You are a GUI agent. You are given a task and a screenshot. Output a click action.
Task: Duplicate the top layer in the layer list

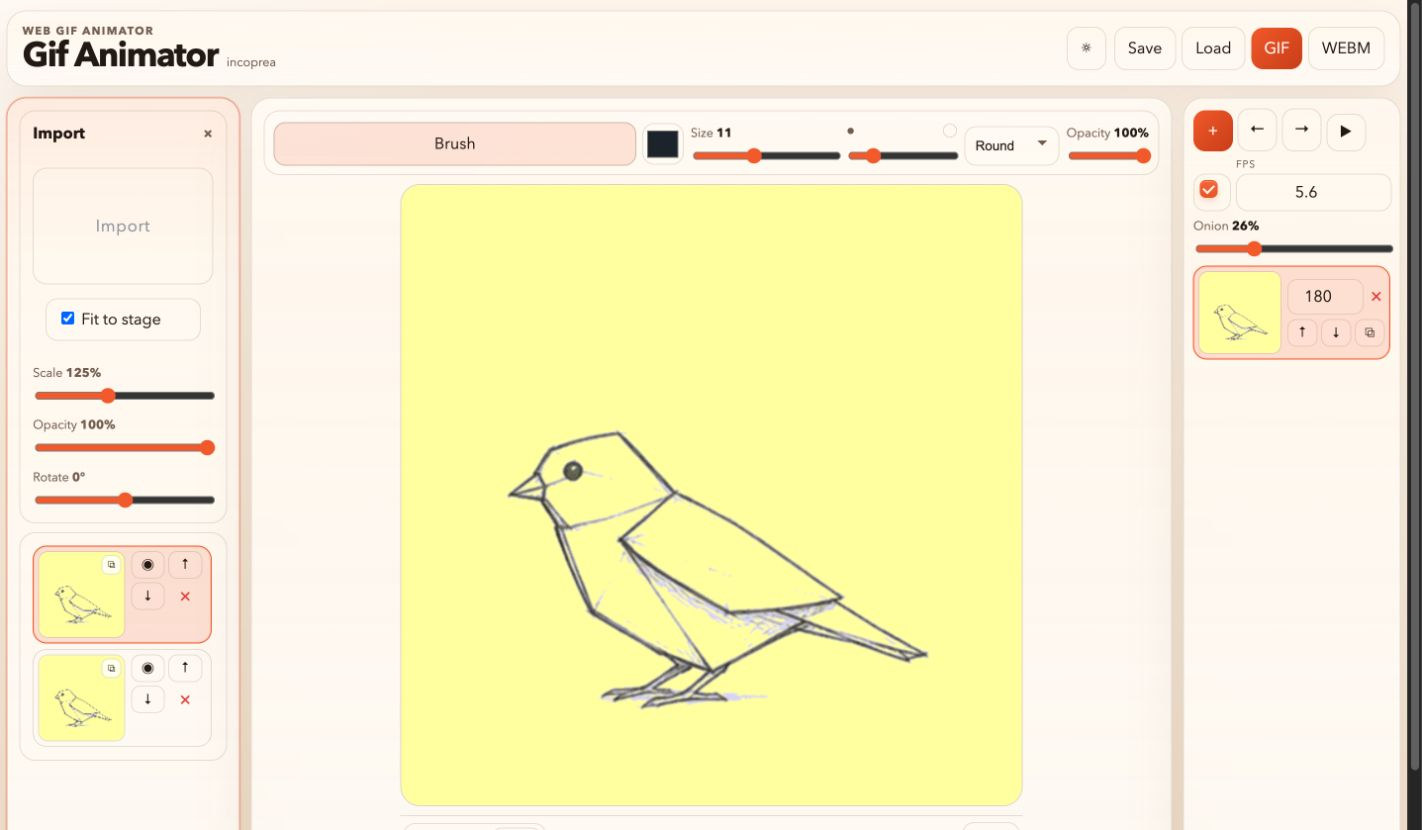tap(111, 565)
